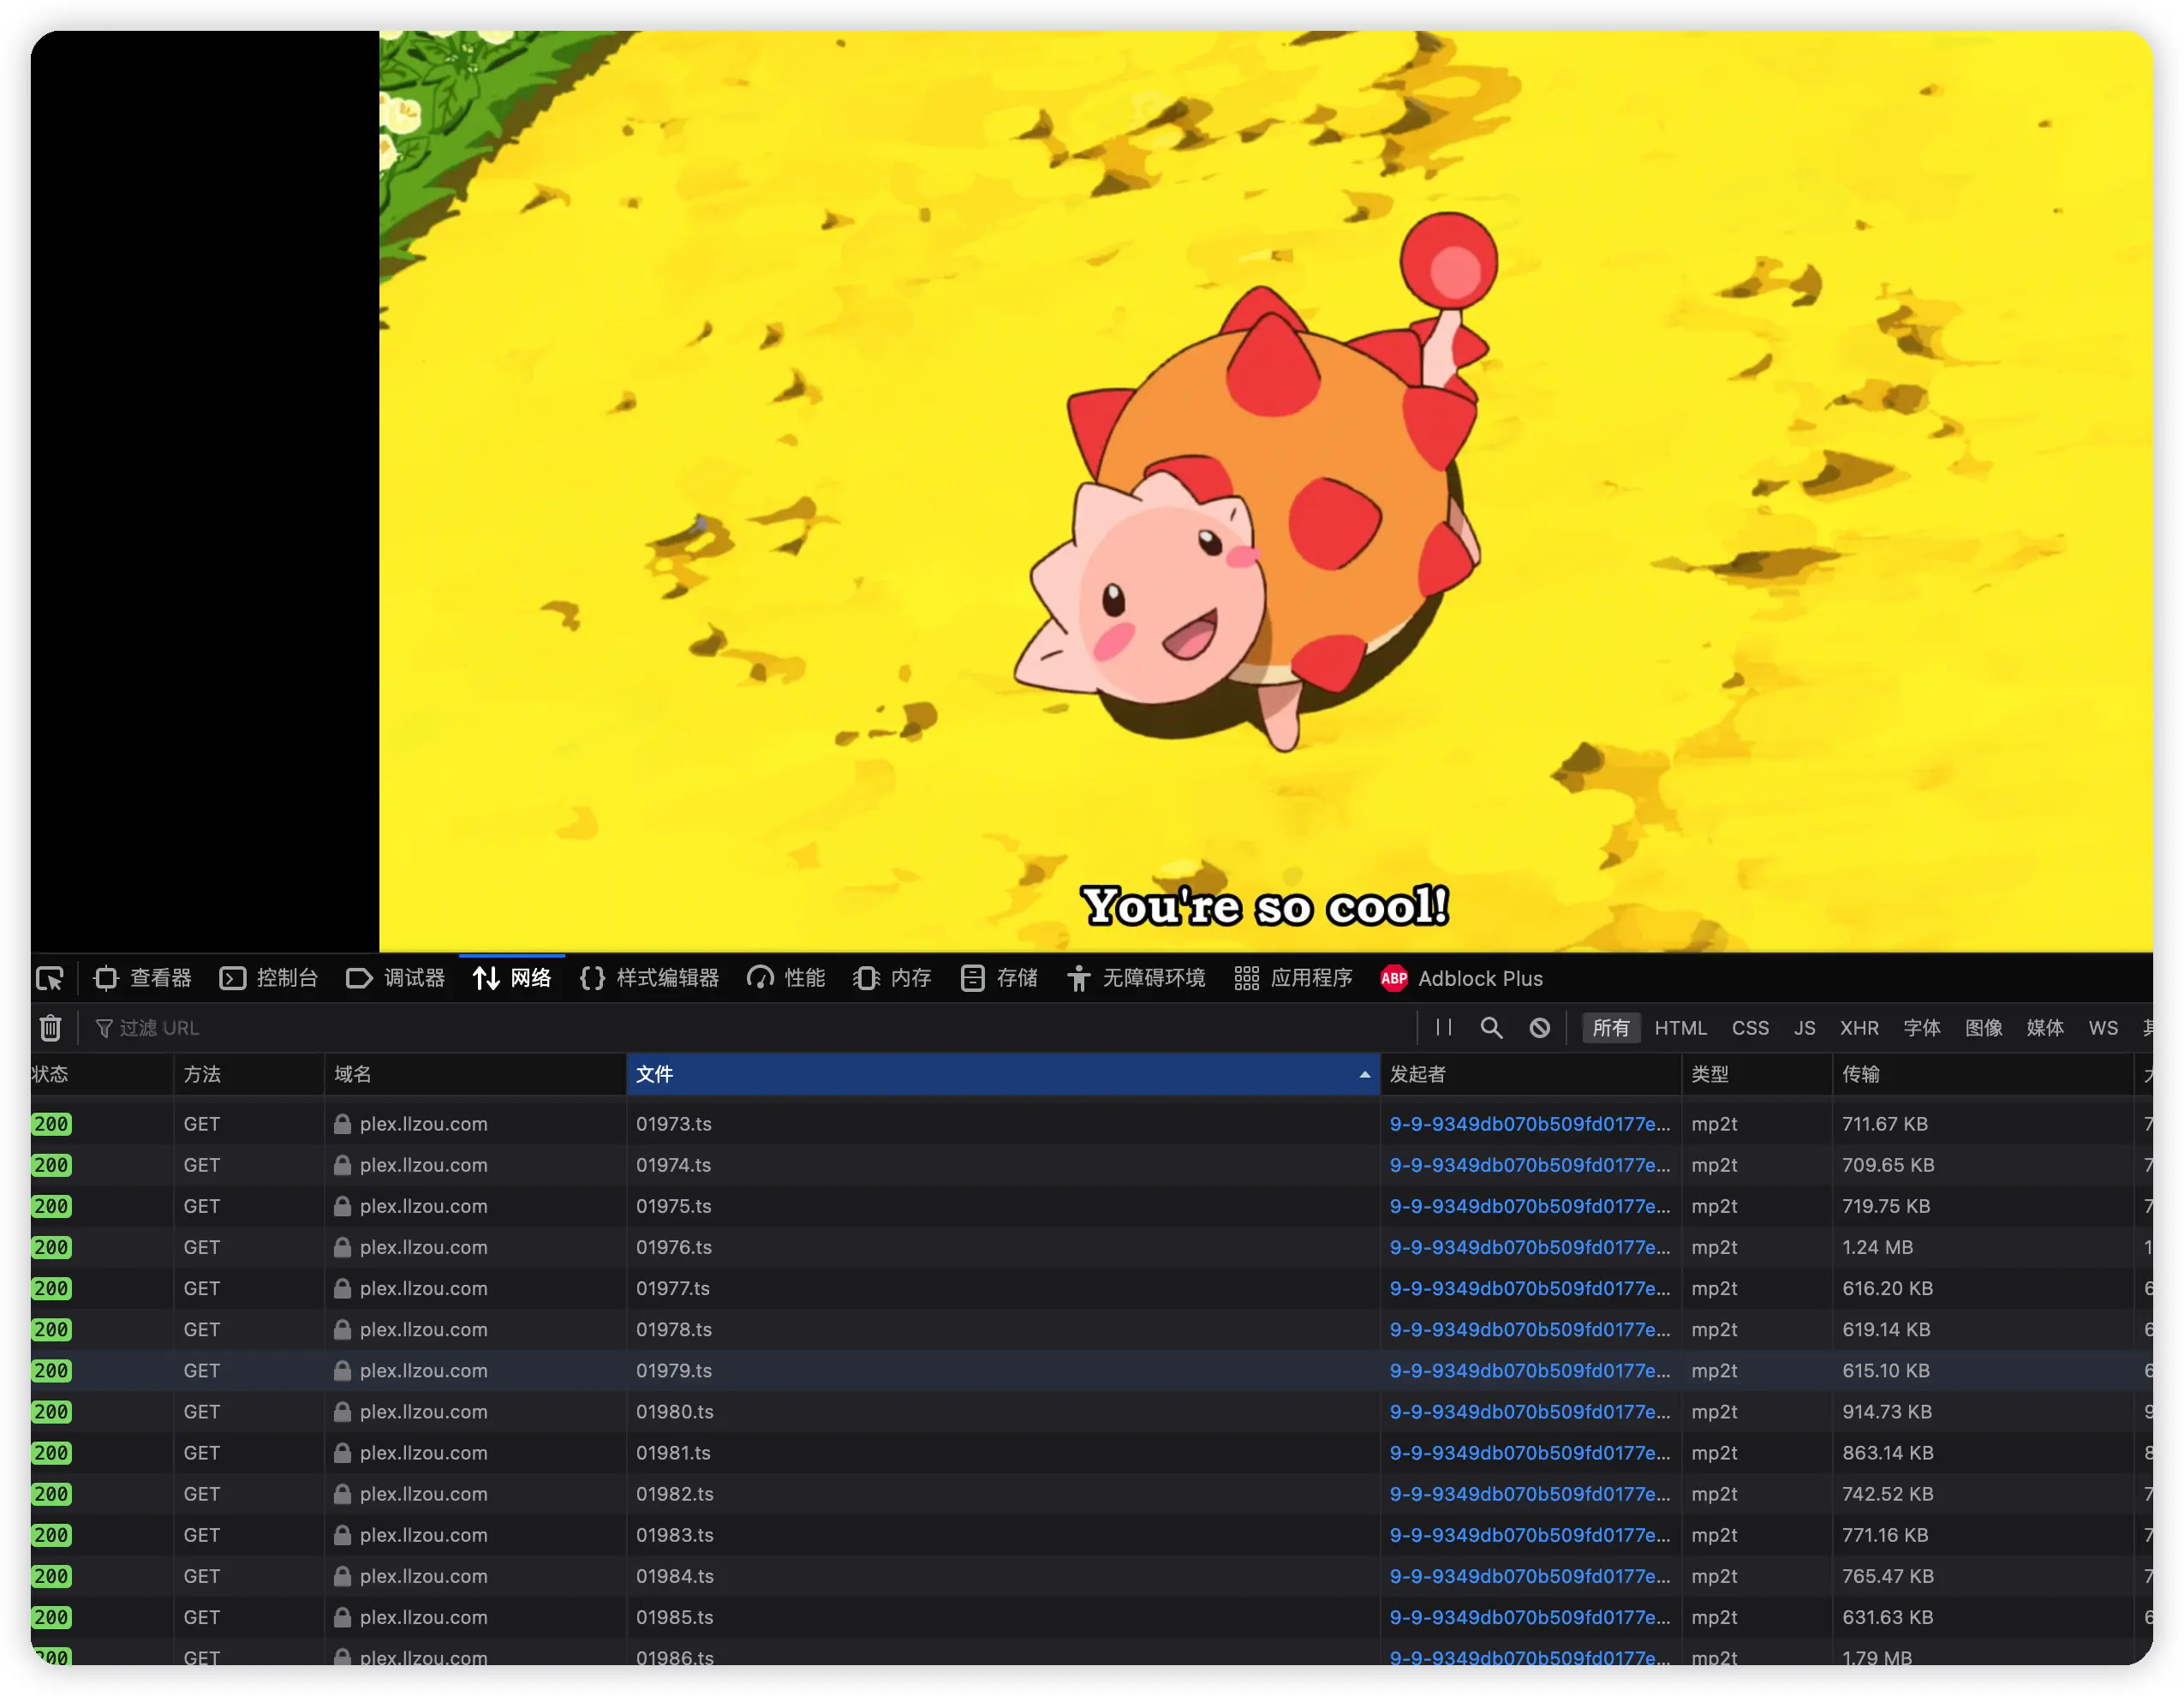This screenshot has height=1696, width=2184.
Task: Click the 01976.ts file name
Action: 674,1247
